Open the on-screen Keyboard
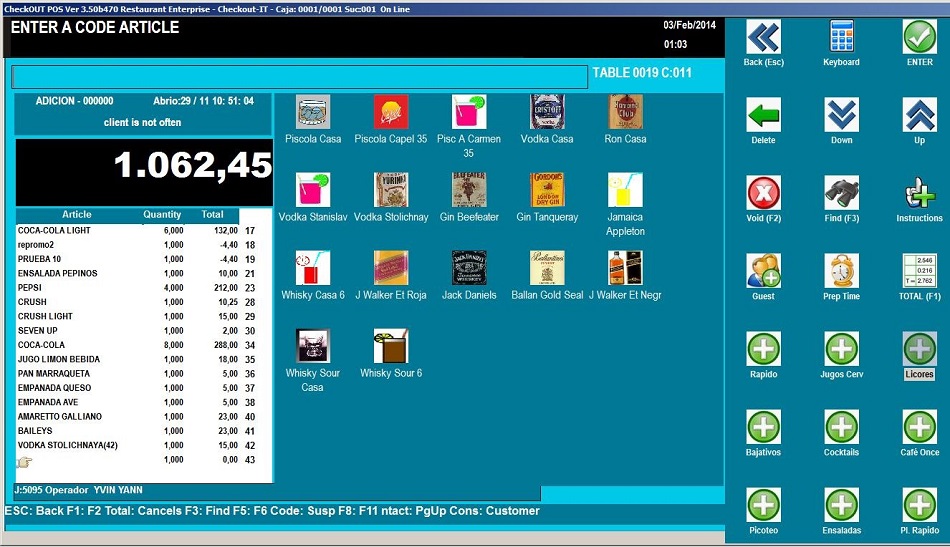 [841, 38]
